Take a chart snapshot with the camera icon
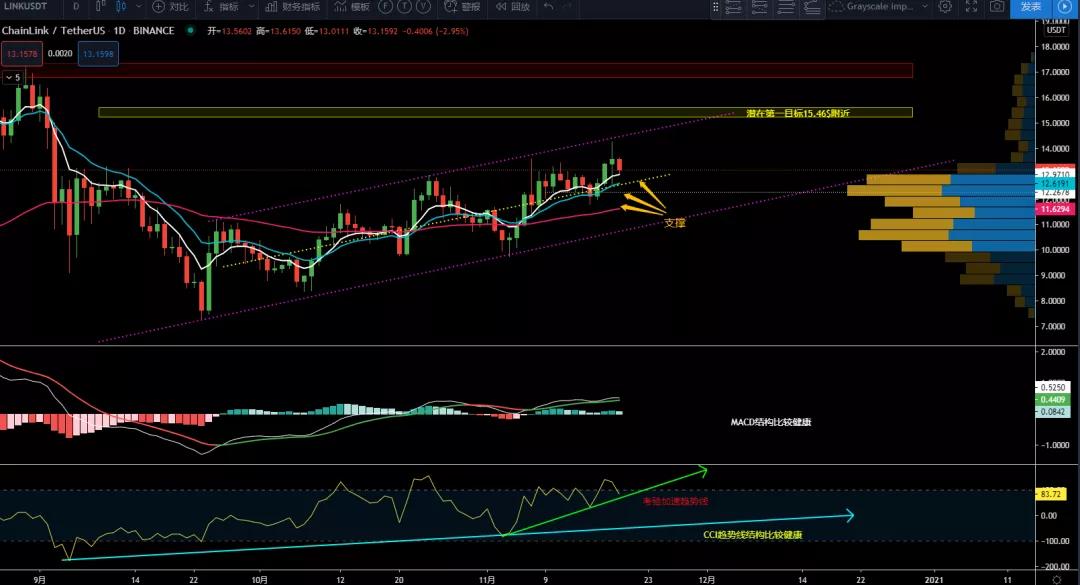This screenshot has height=585, width=1080. (x=997, y=8)
